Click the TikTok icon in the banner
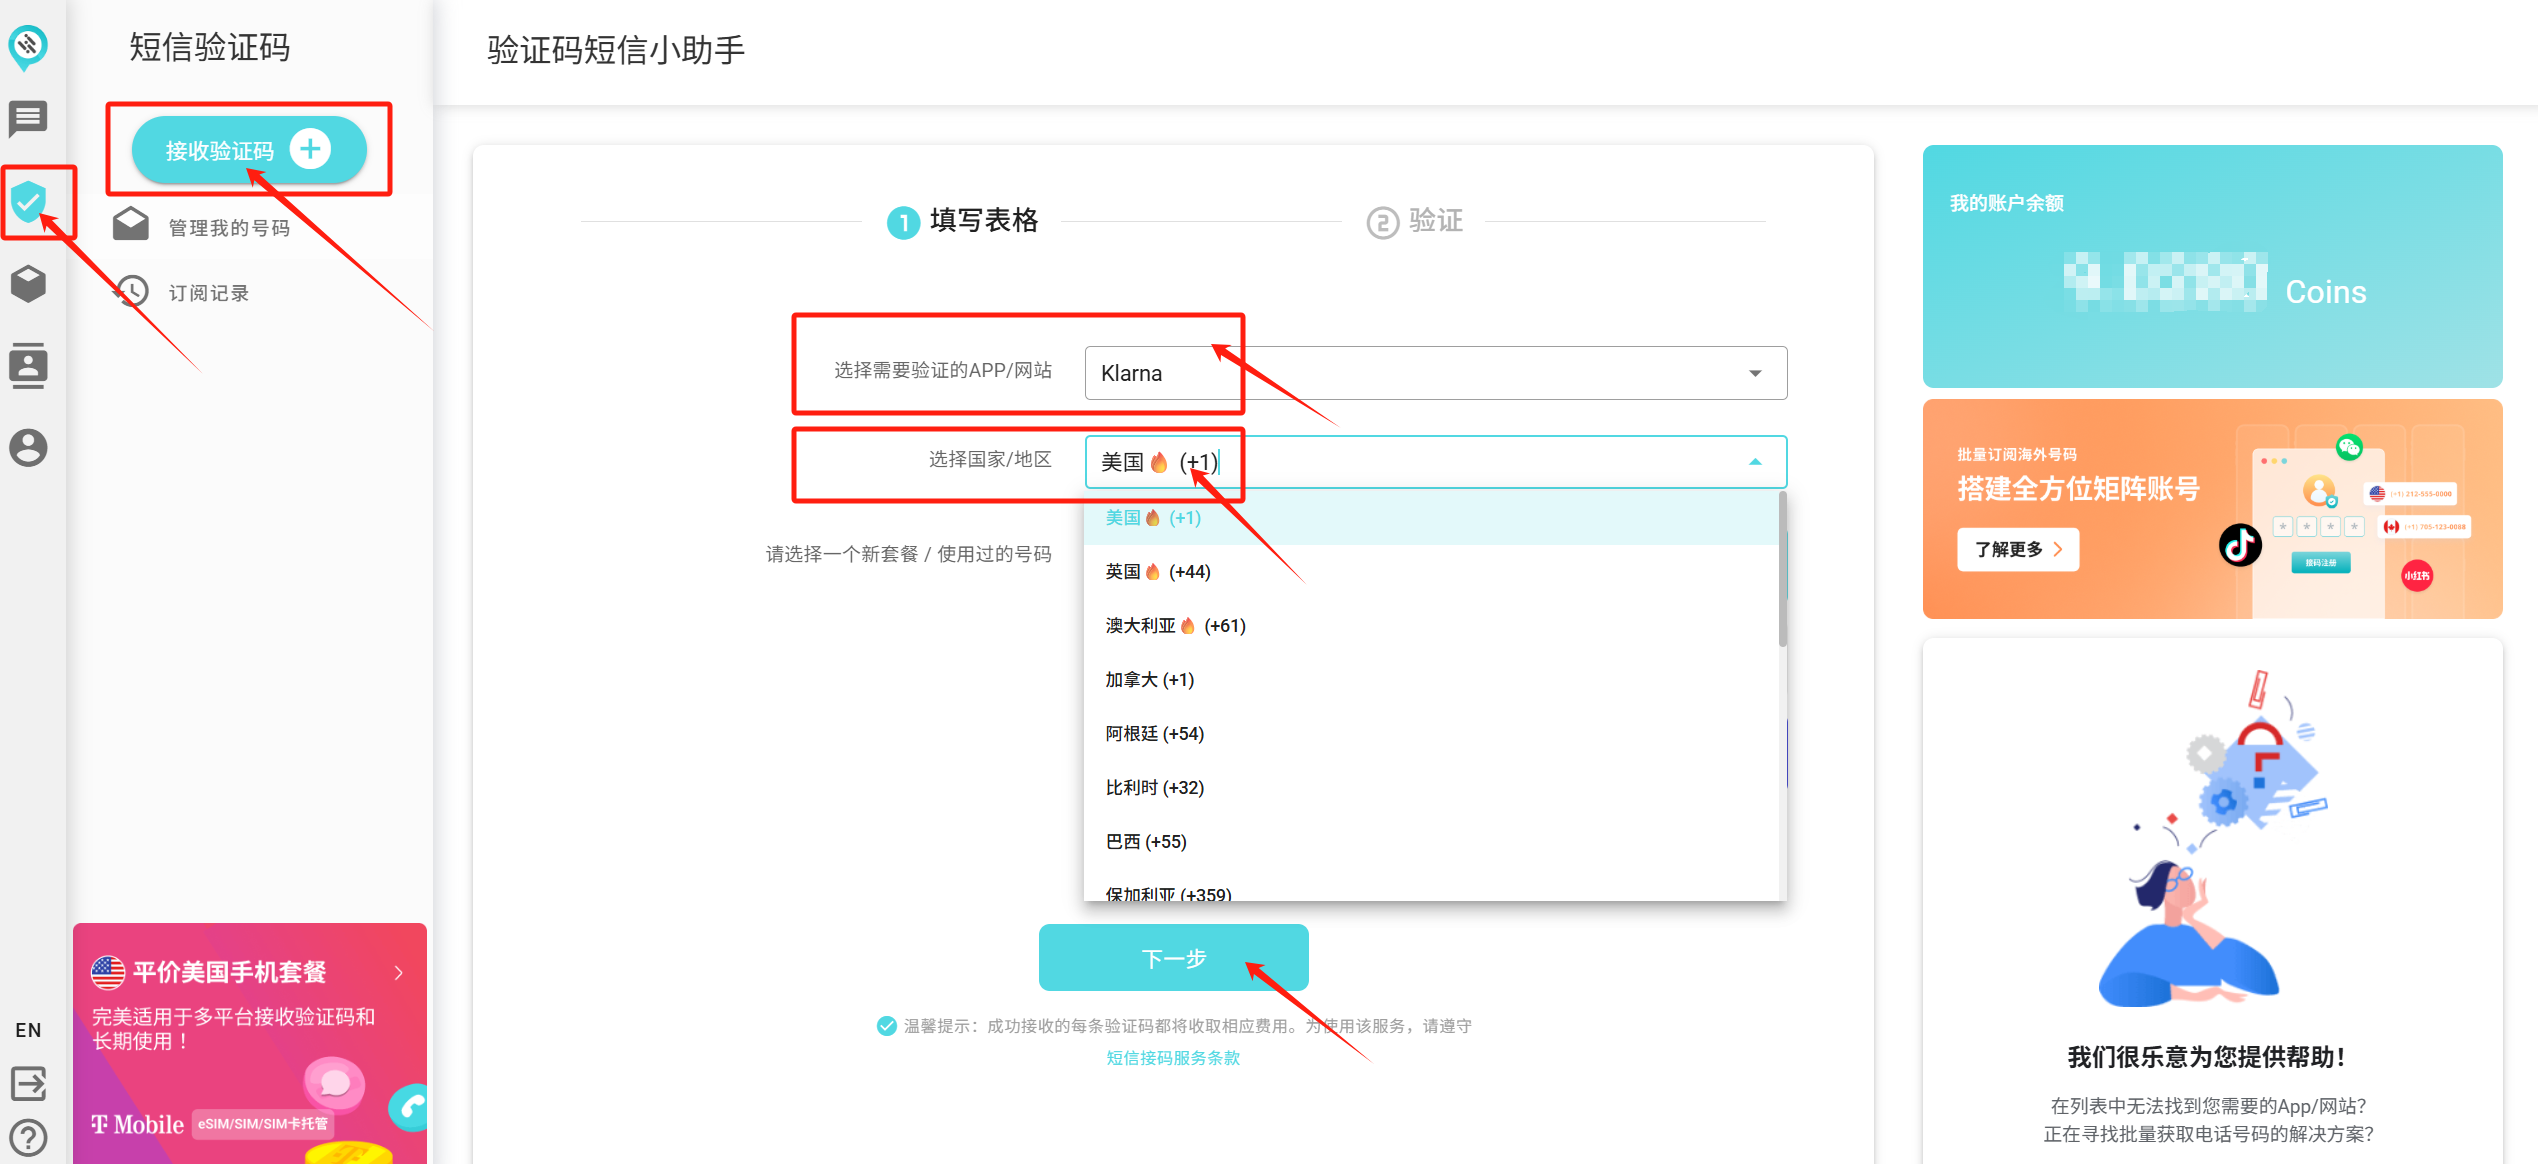Screen dimensions: 2538x1164 click(2240, 545)
